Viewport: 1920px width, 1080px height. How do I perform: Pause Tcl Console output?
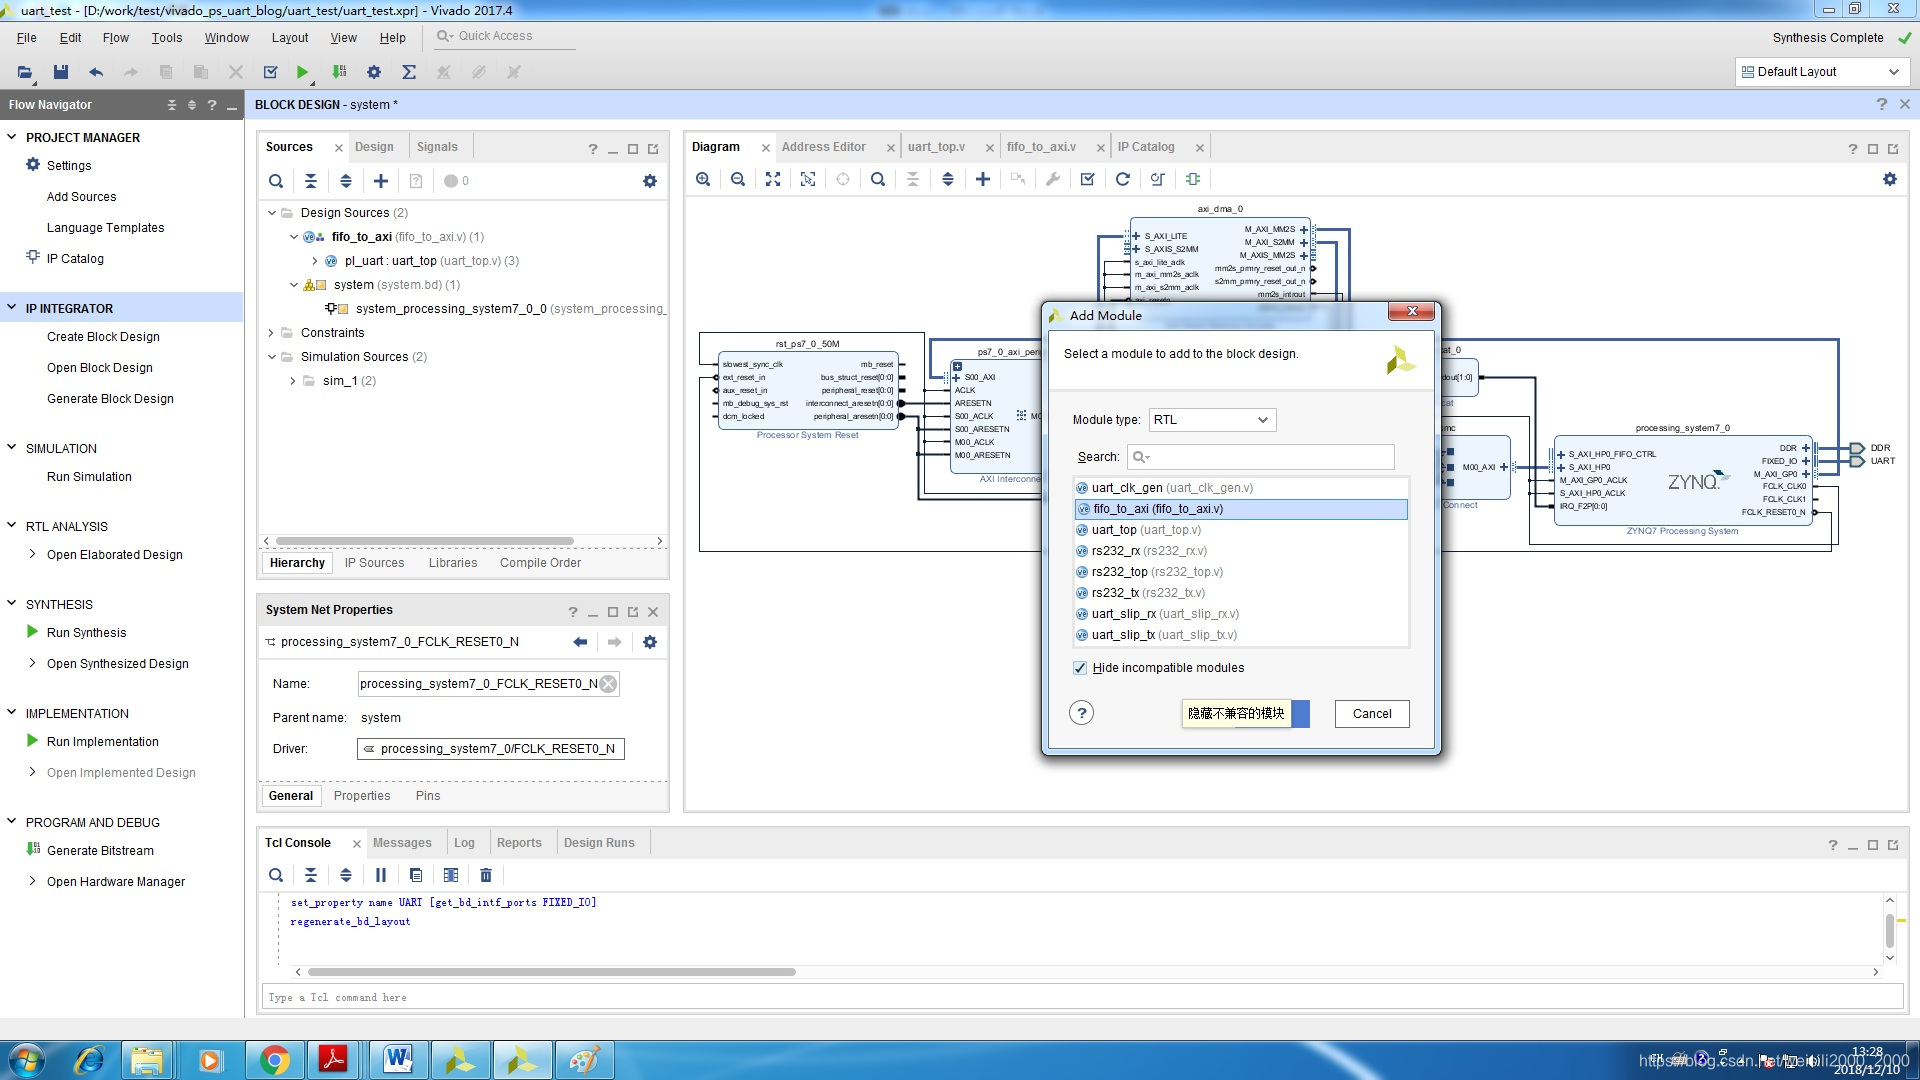(381, 875)
